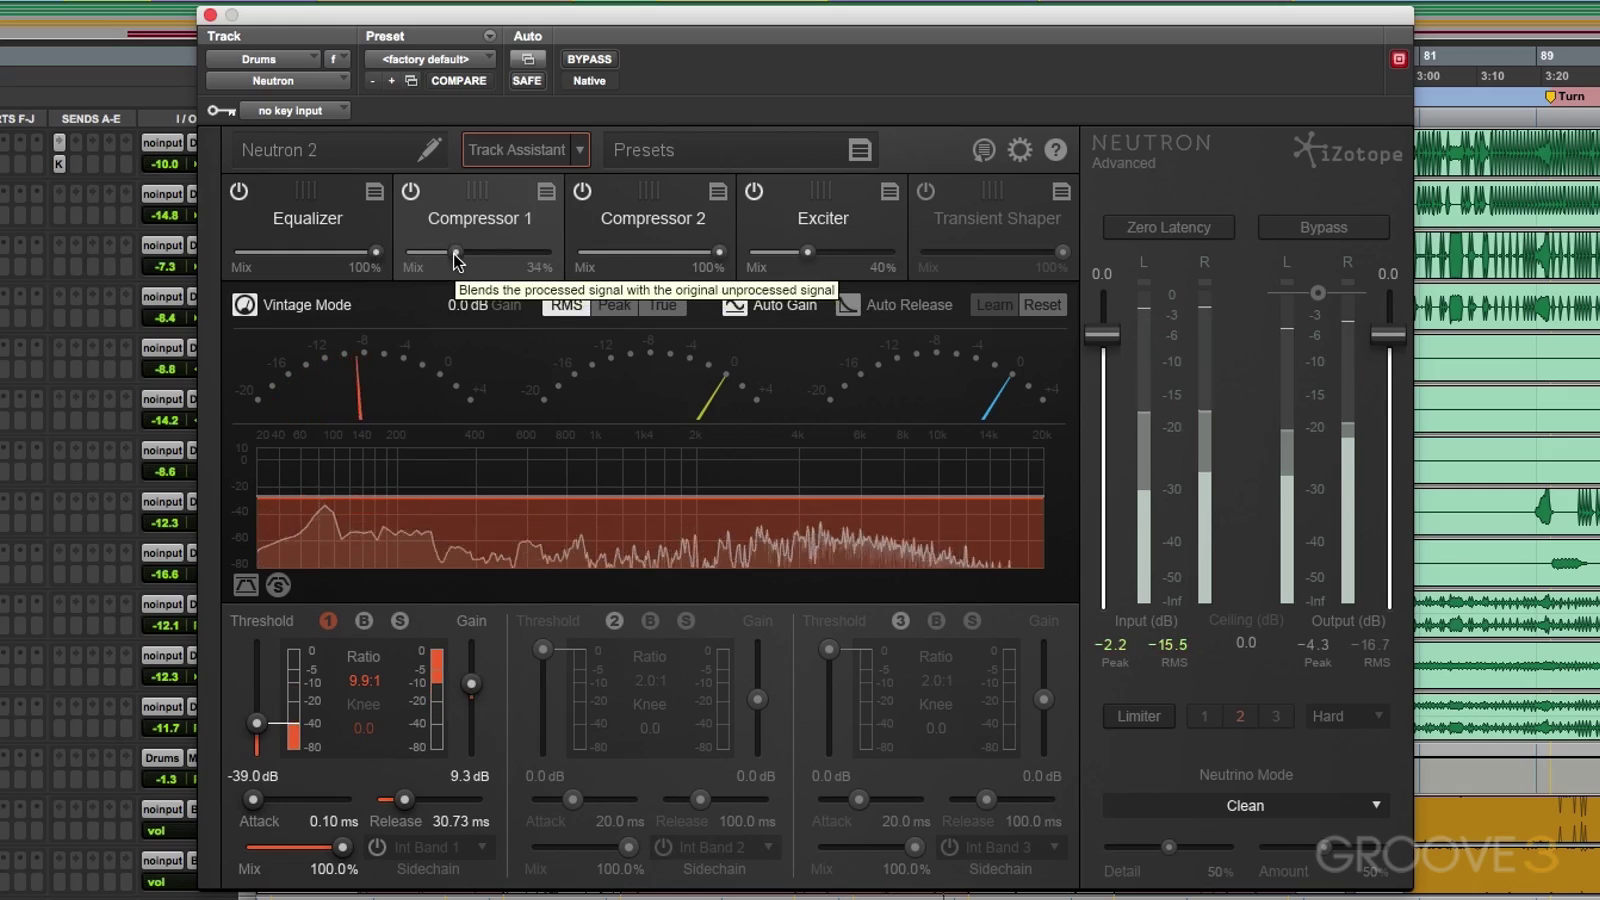Viewport: 1600px width, 900px height.
Task: Open the Drums track selector dropdown
Action: [264, 59]
